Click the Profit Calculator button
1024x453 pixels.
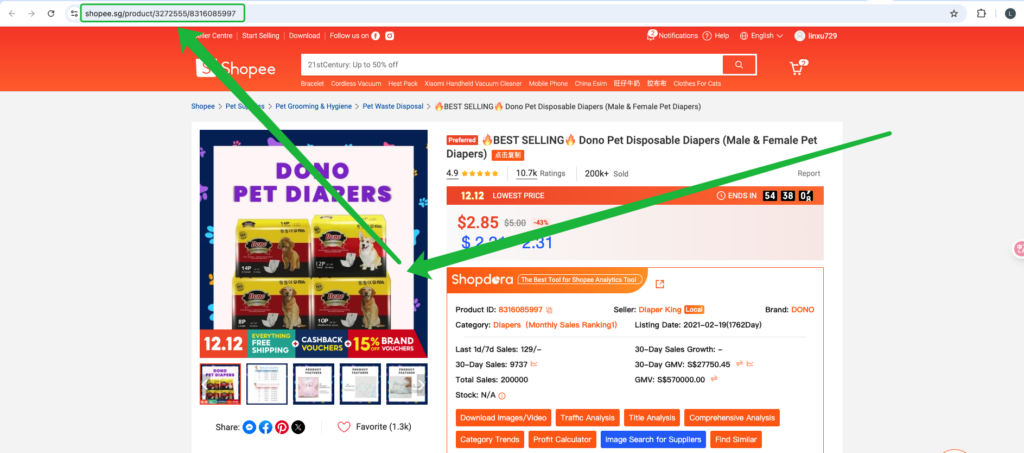click(562, 439)
